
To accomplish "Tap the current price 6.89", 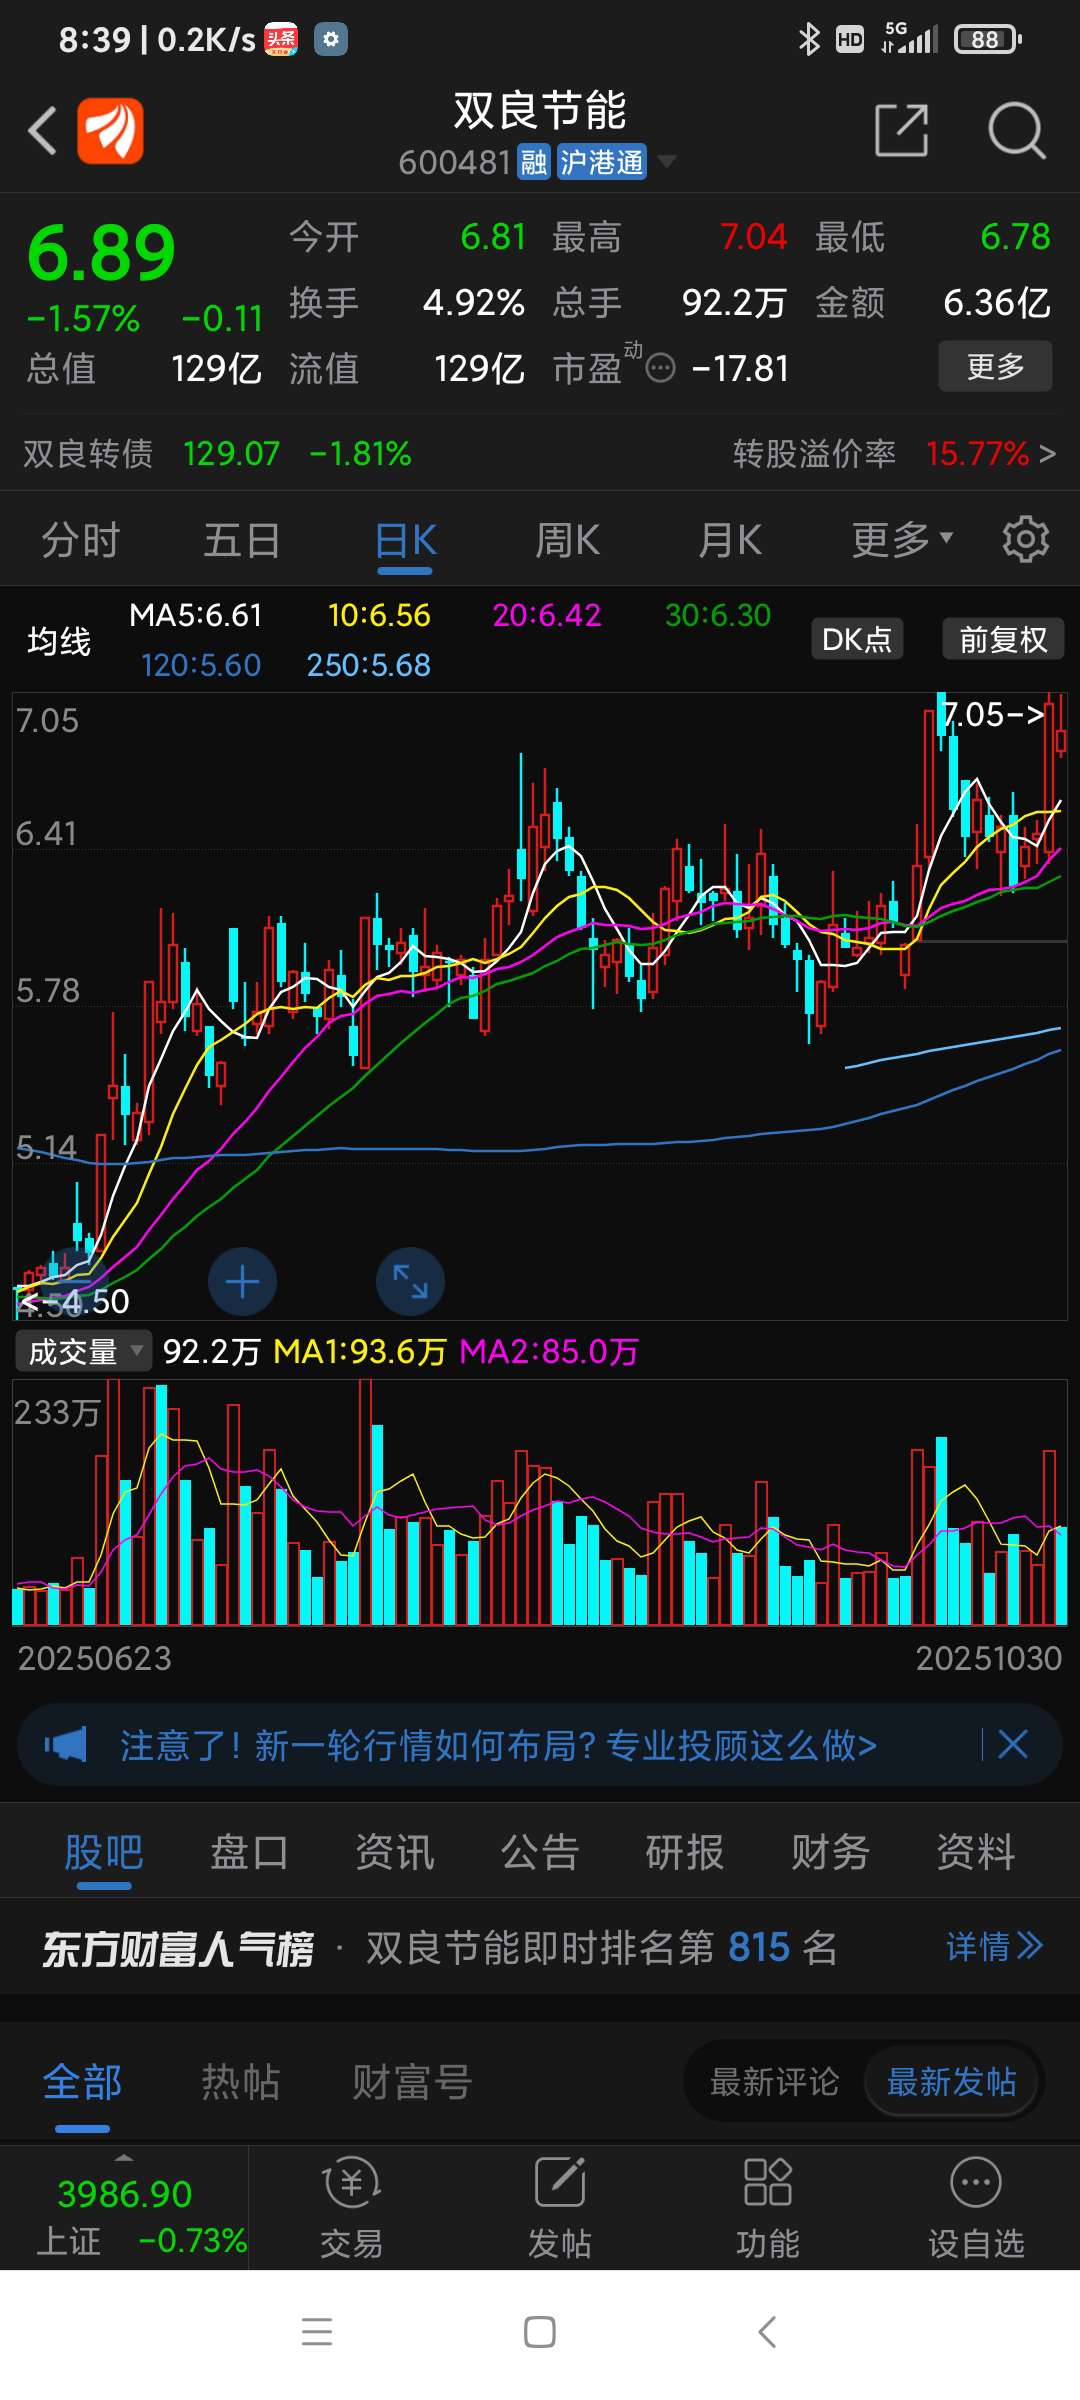I will pyautogui.click(x=101, y=253).
